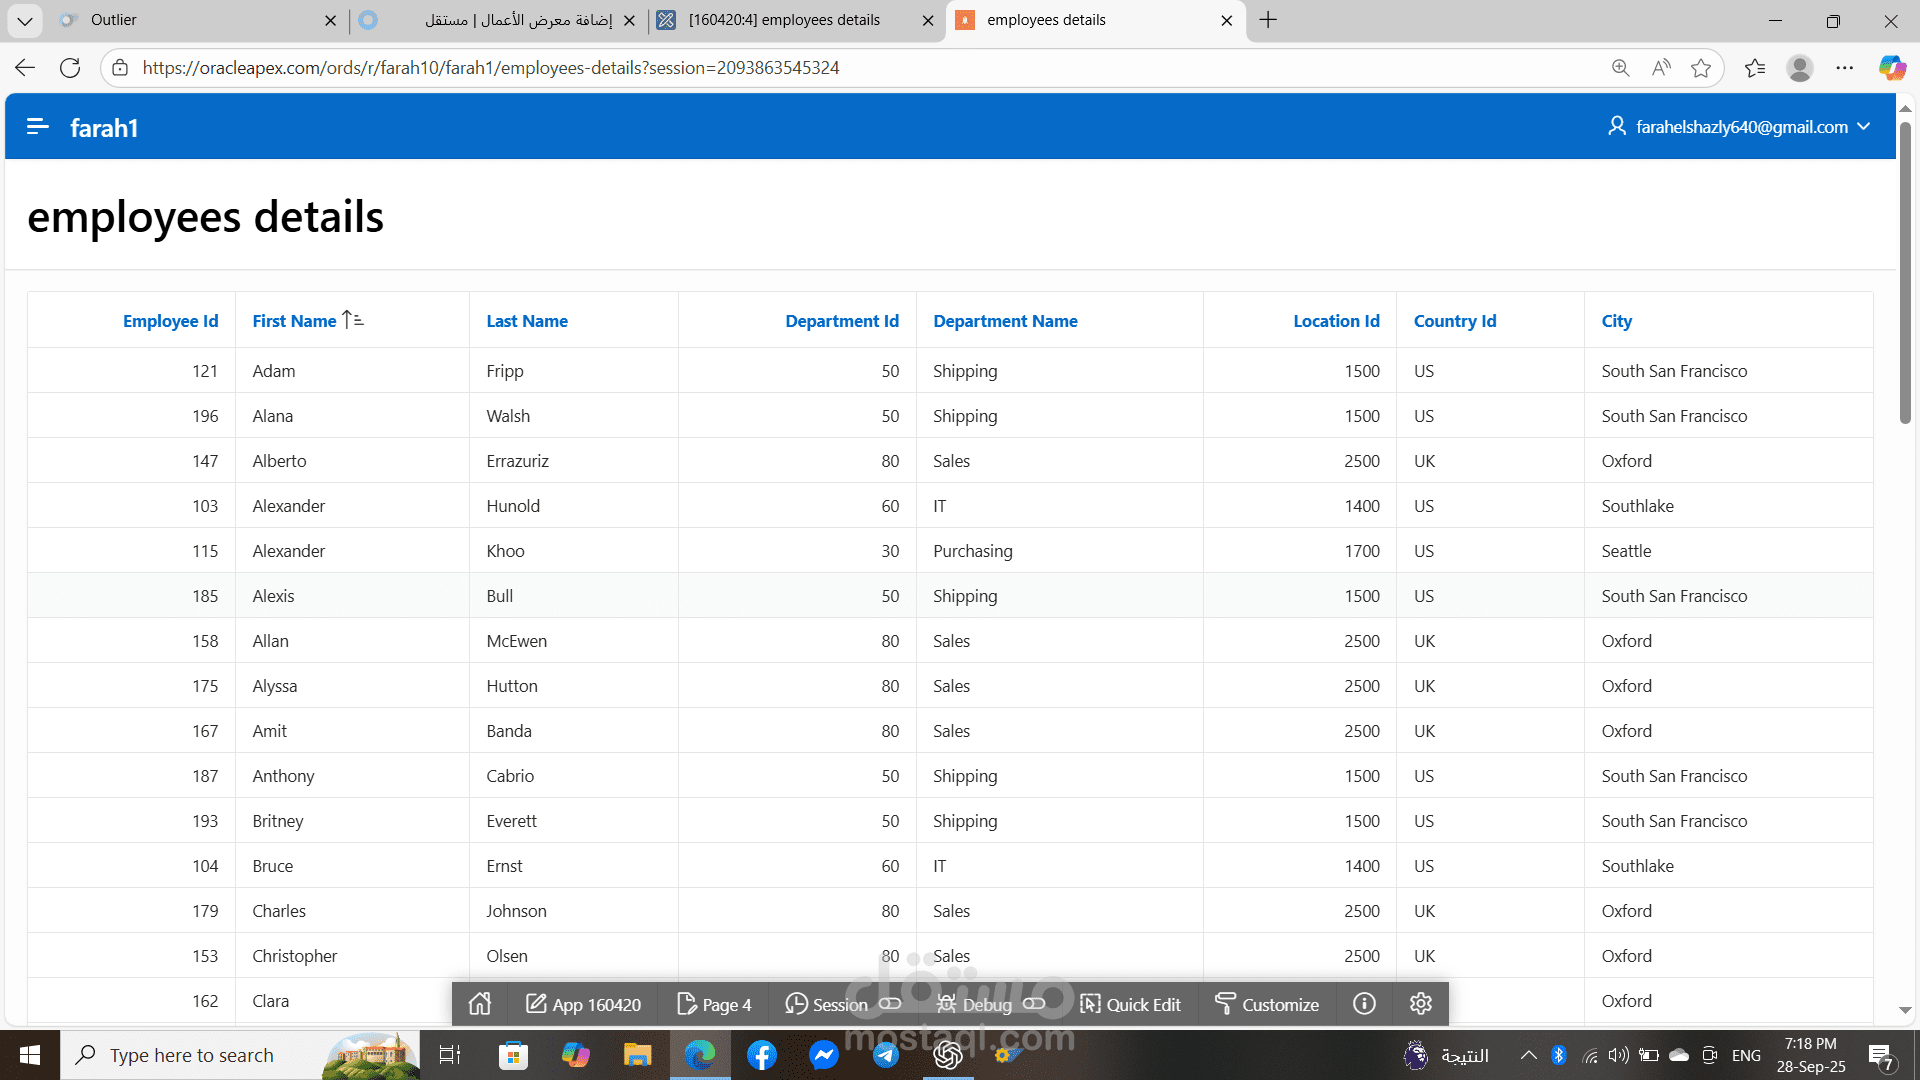Toggle the Session switch in developer toolbar
The image size is (1920, 1080).
click(x=890, y=1004)
